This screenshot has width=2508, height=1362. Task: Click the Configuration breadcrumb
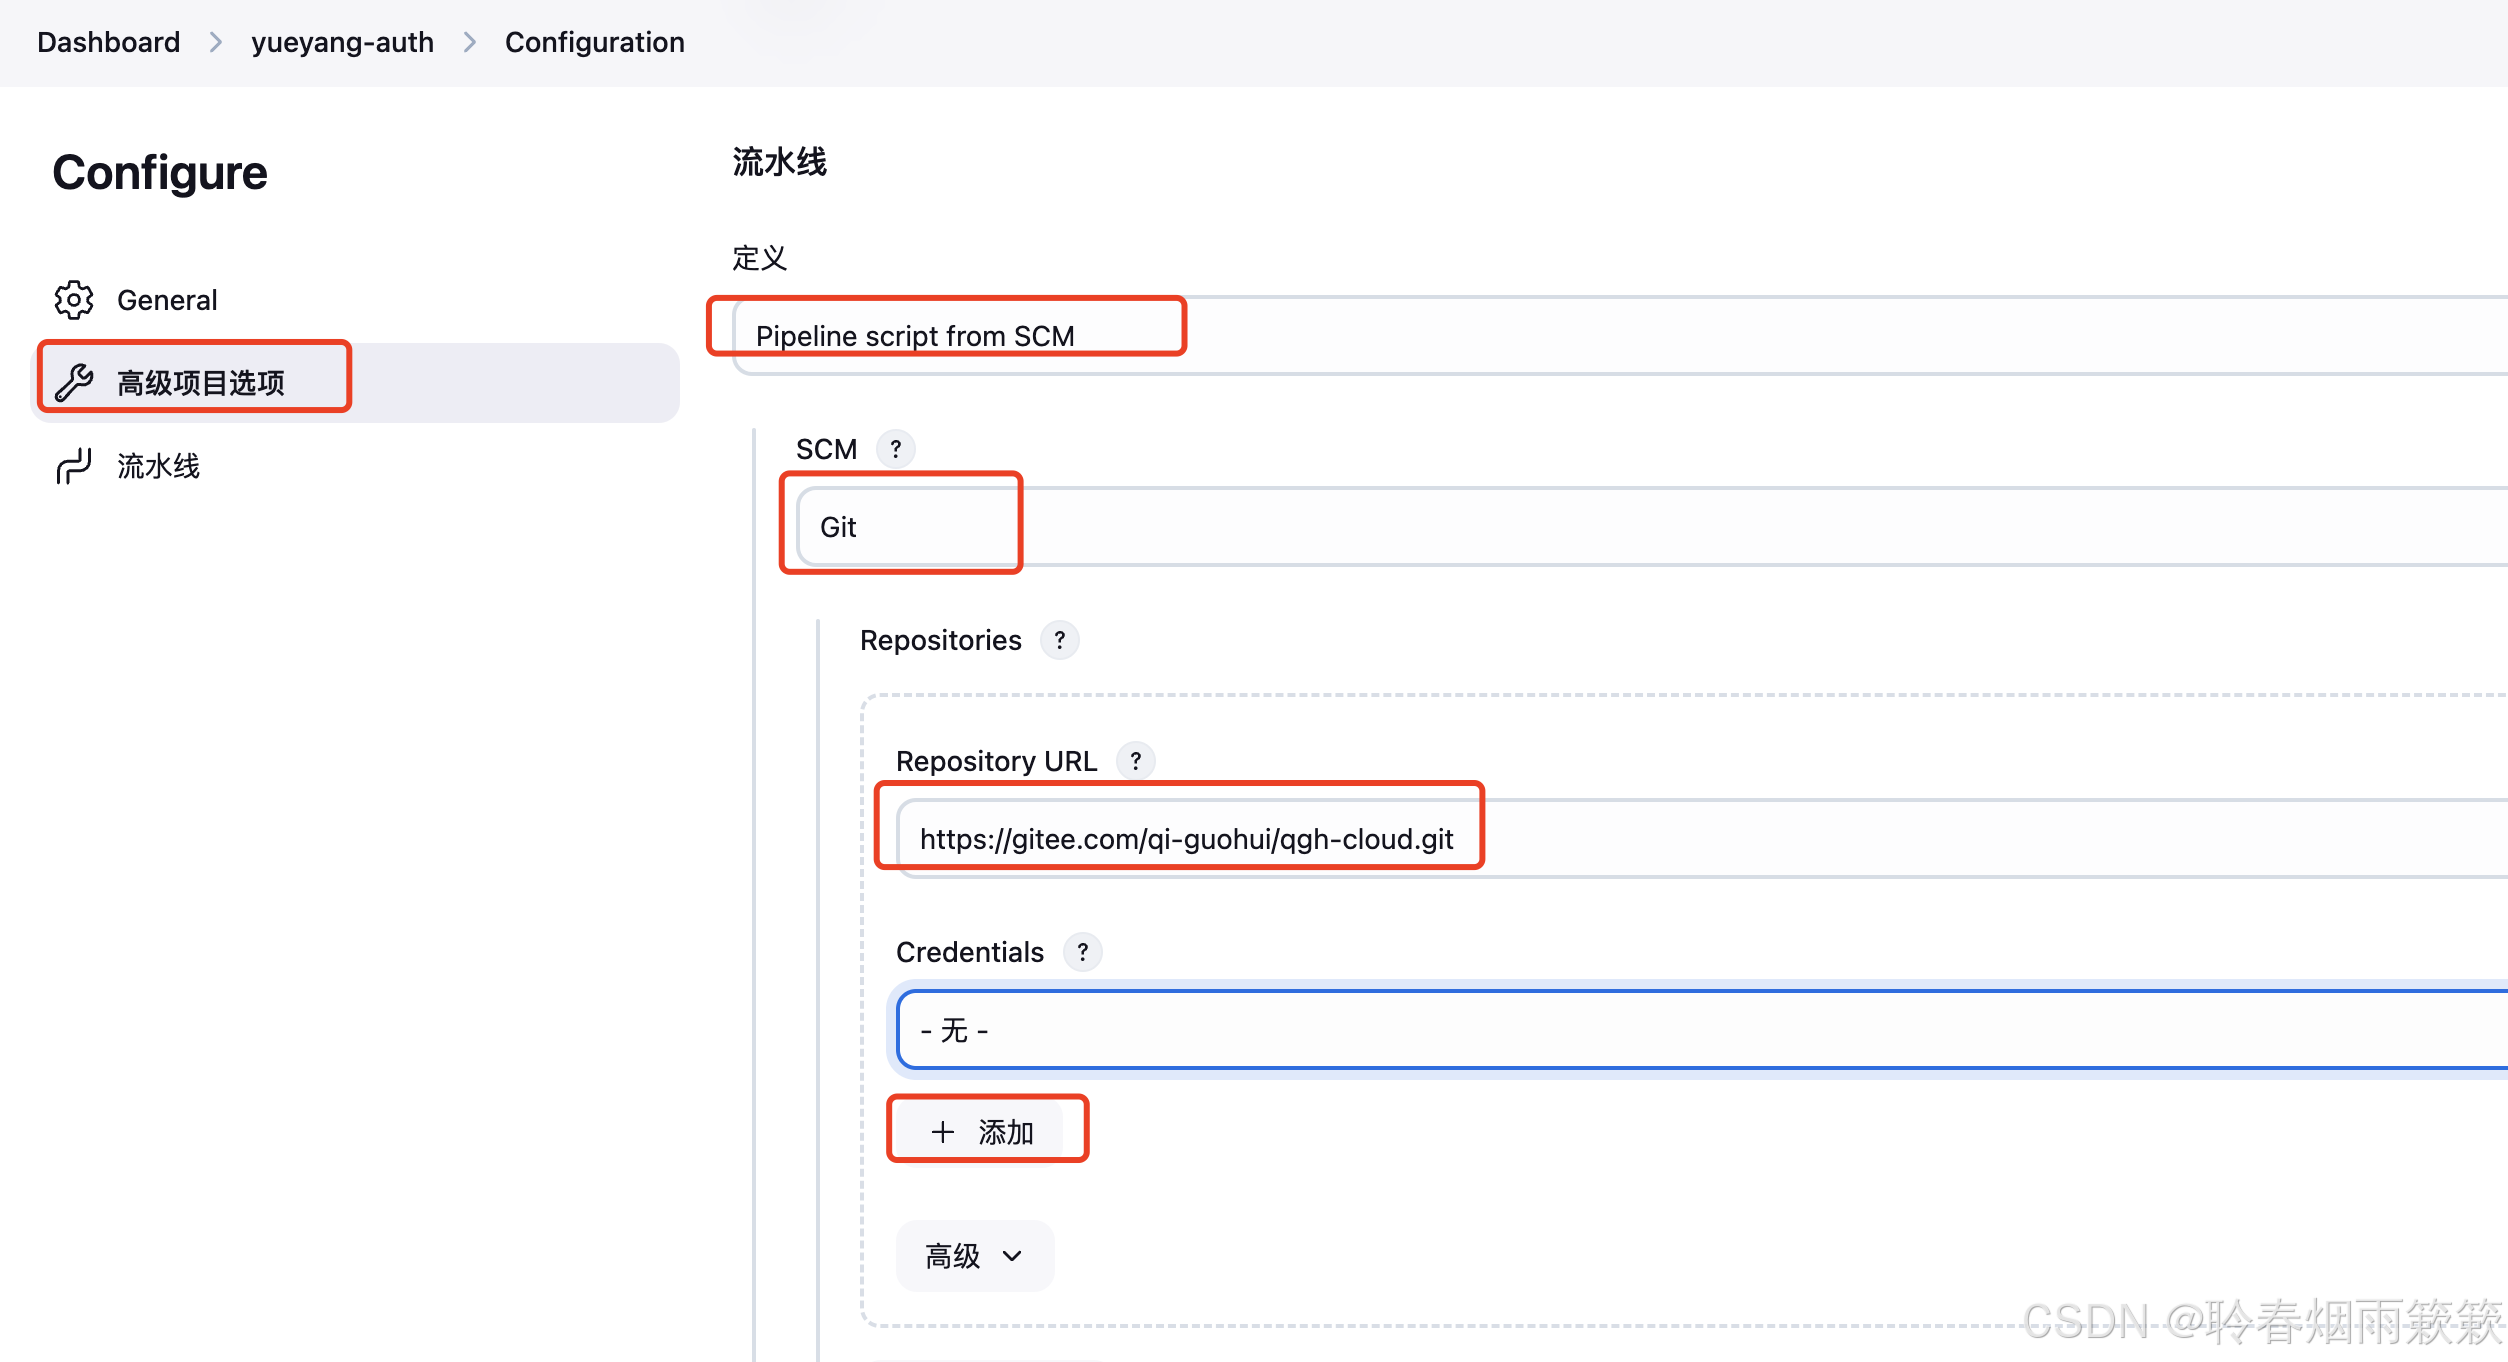click(x=594, y=42)
